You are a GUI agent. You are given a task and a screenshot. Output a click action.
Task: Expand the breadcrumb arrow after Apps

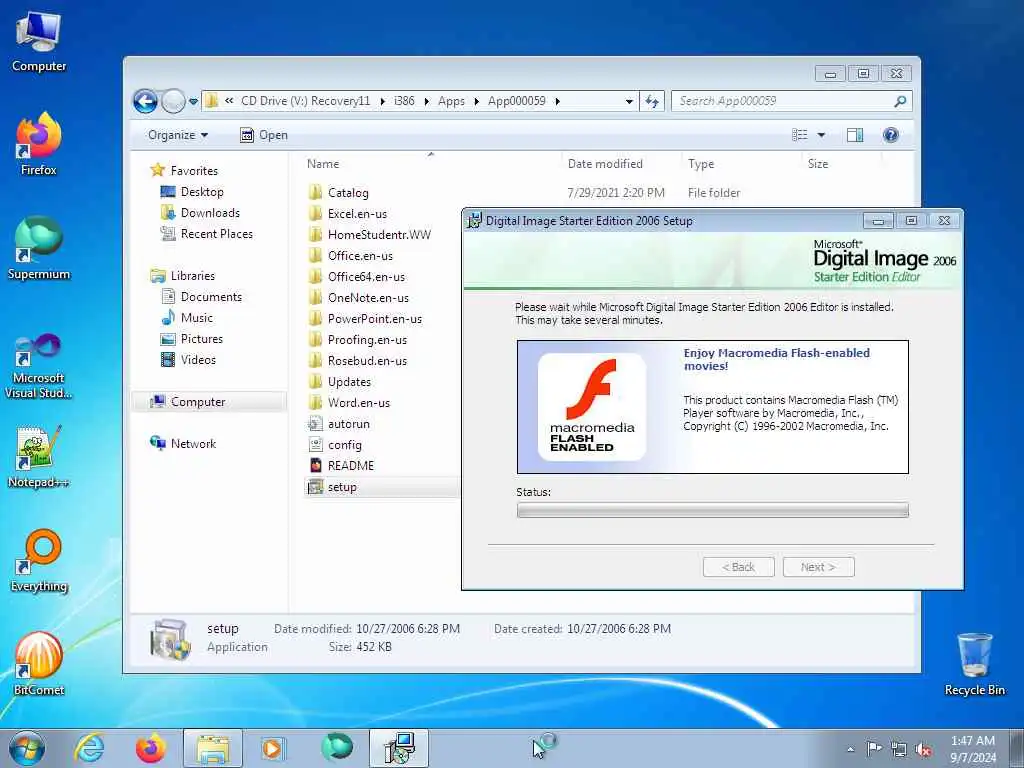pyautogui.click(x=476, y=101)
